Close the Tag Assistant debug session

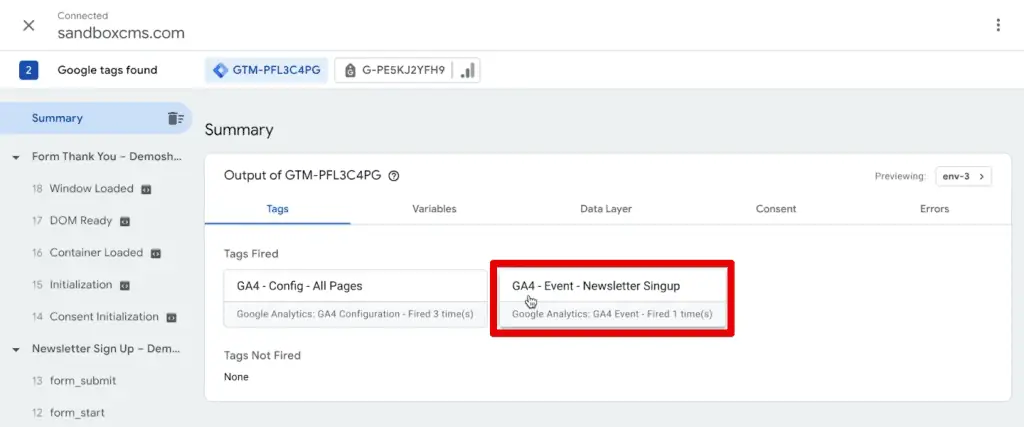(x=29, y=25)
